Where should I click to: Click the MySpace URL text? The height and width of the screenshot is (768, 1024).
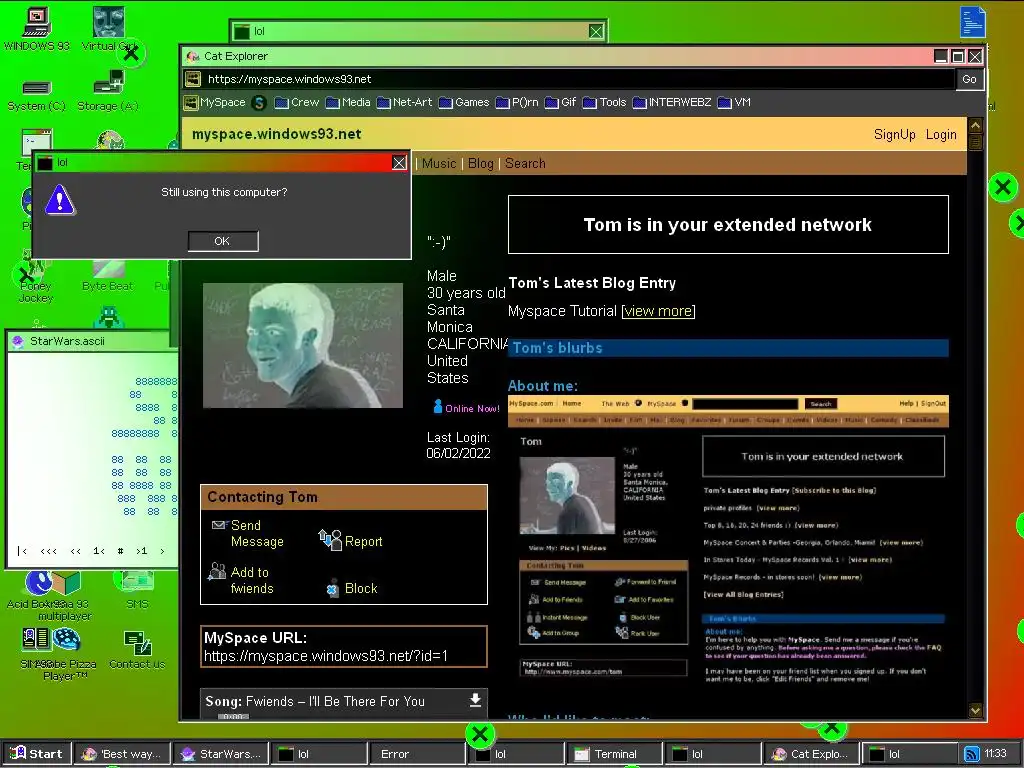point(326,656)
